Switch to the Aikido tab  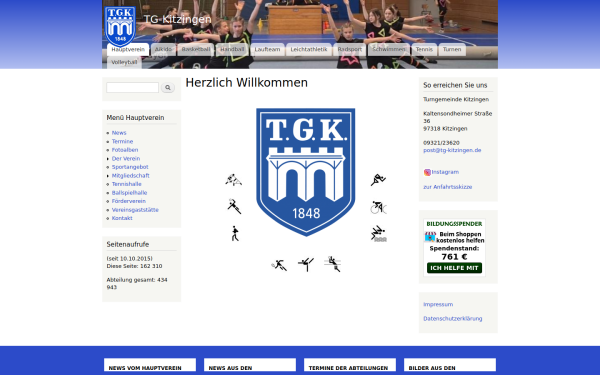click(x=163, y=49)
